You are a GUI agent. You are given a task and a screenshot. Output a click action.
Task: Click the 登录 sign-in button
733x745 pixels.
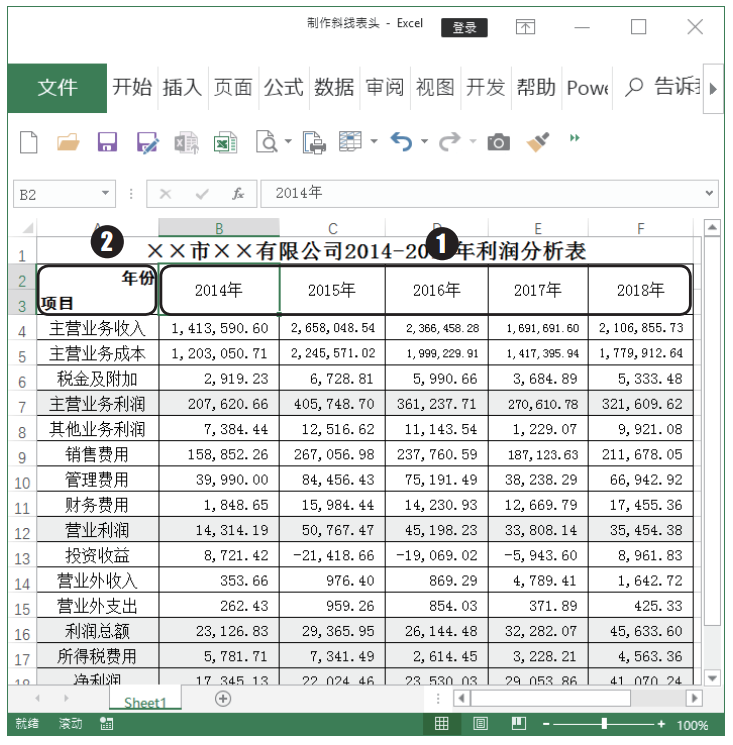coord(464,28)
